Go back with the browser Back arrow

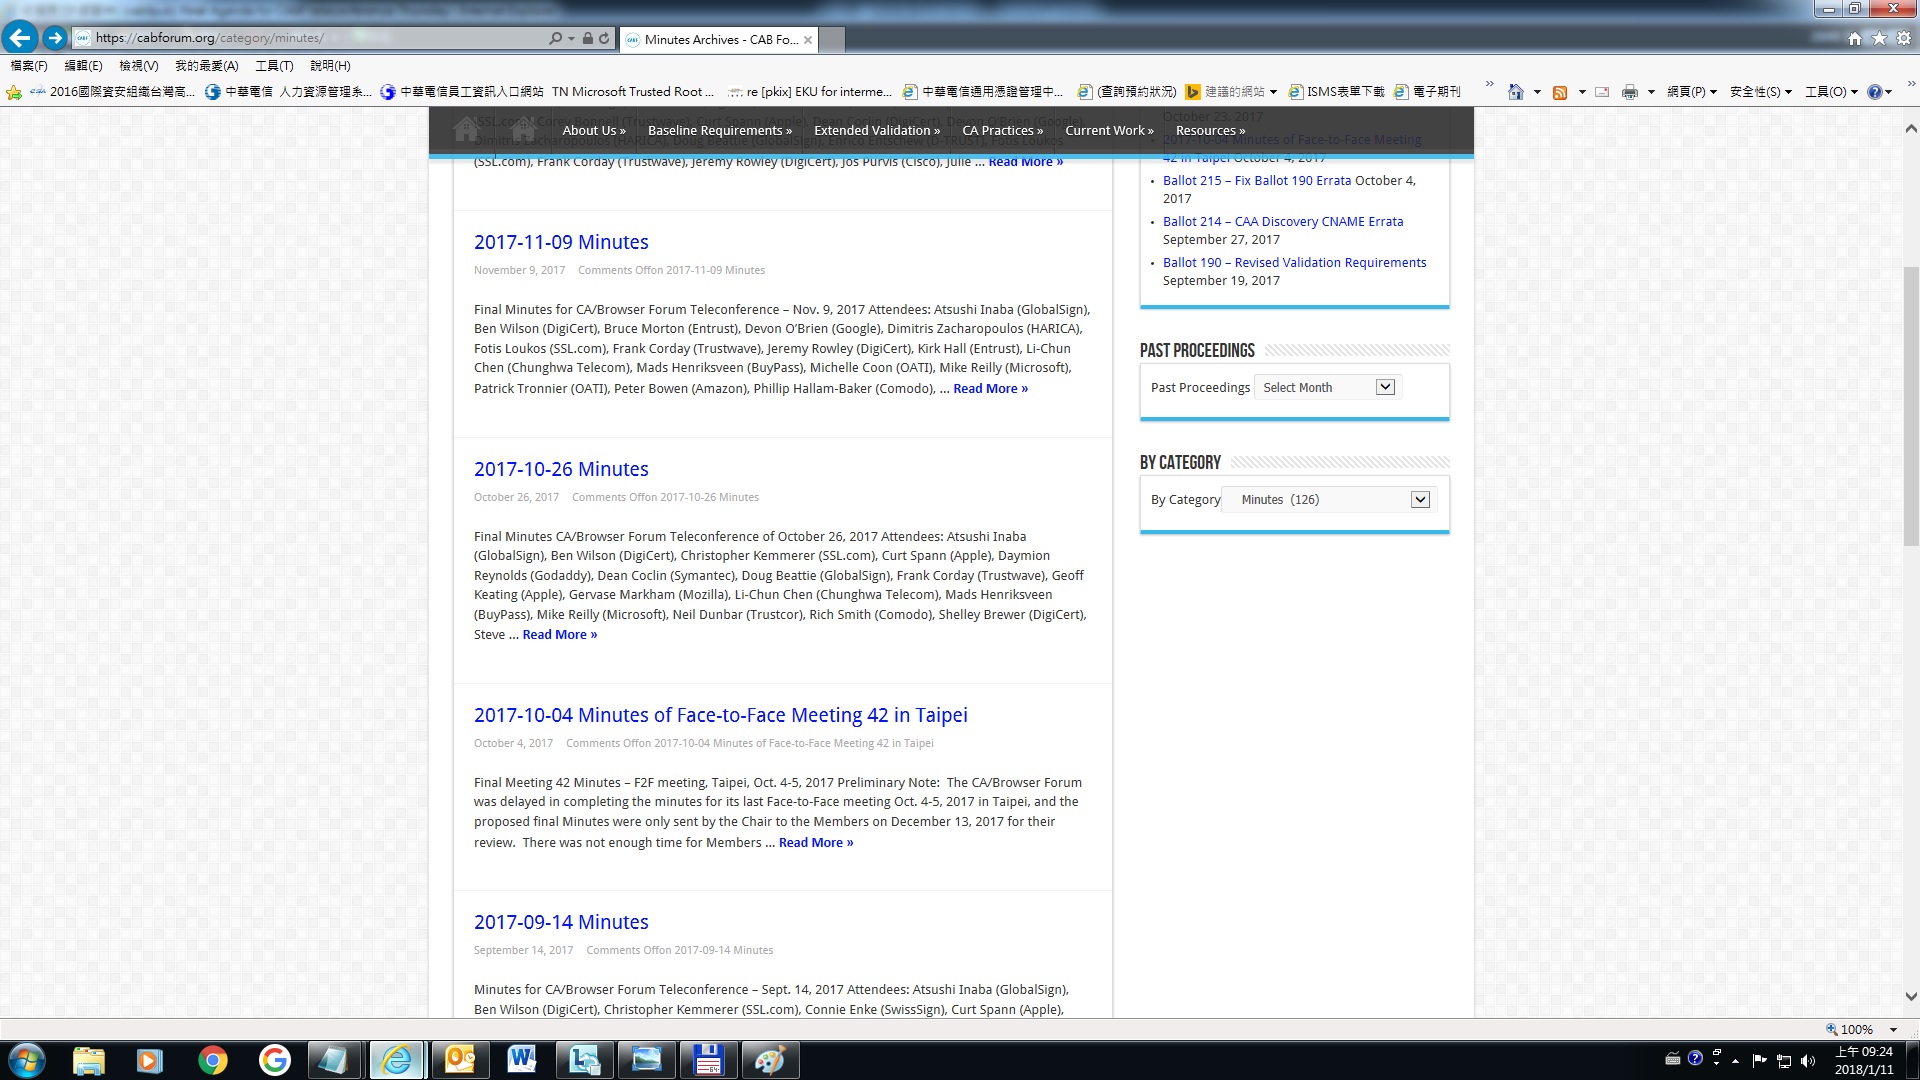click(x=20, y=38)
